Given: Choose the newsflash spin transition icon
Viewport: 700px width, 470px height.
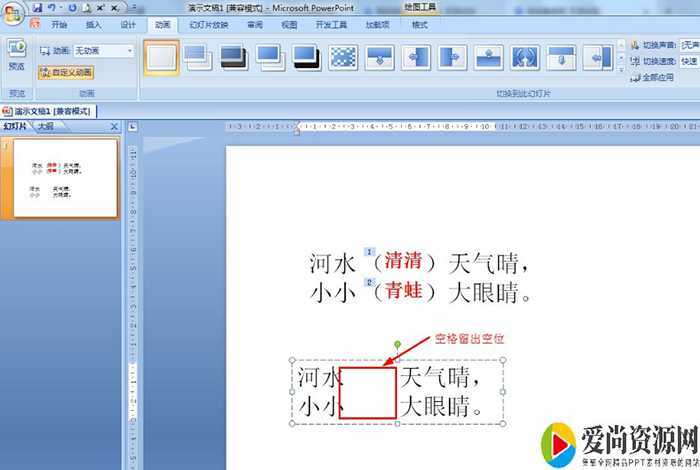Looking at the screenshot, I should tap(525, 58).
